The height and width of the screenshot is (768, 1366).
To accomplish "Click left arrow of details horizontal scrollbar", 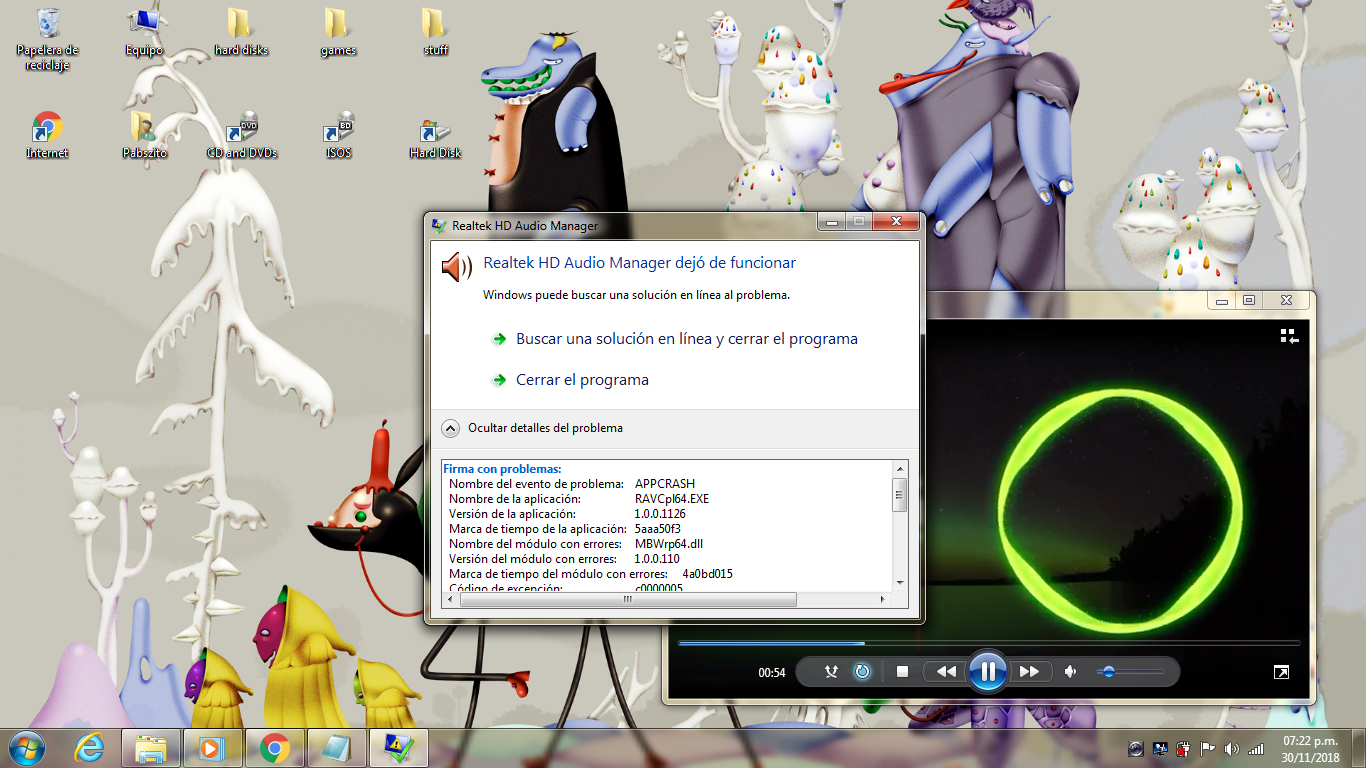I will 451,600.
